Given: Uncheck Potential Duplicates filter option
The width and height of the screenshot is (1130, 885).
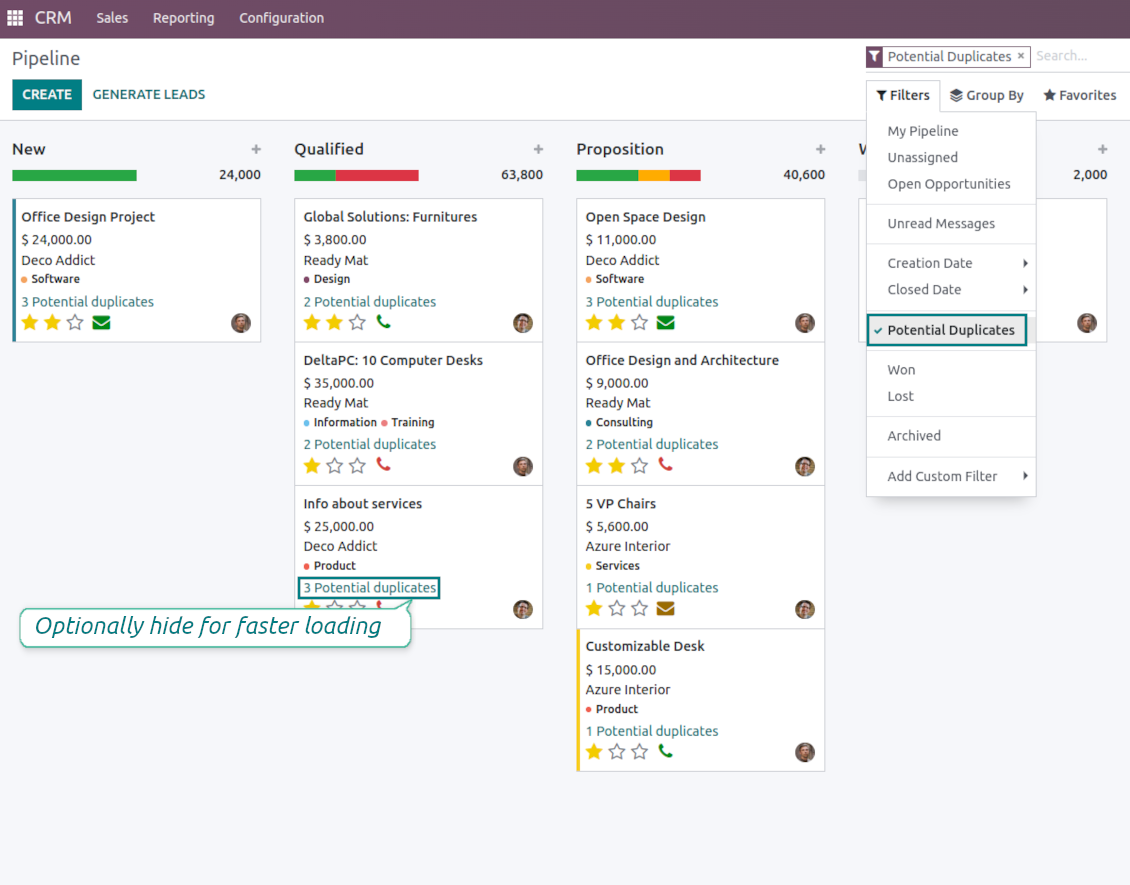Looking at the screenshot, I should click(x=950, y=330).
